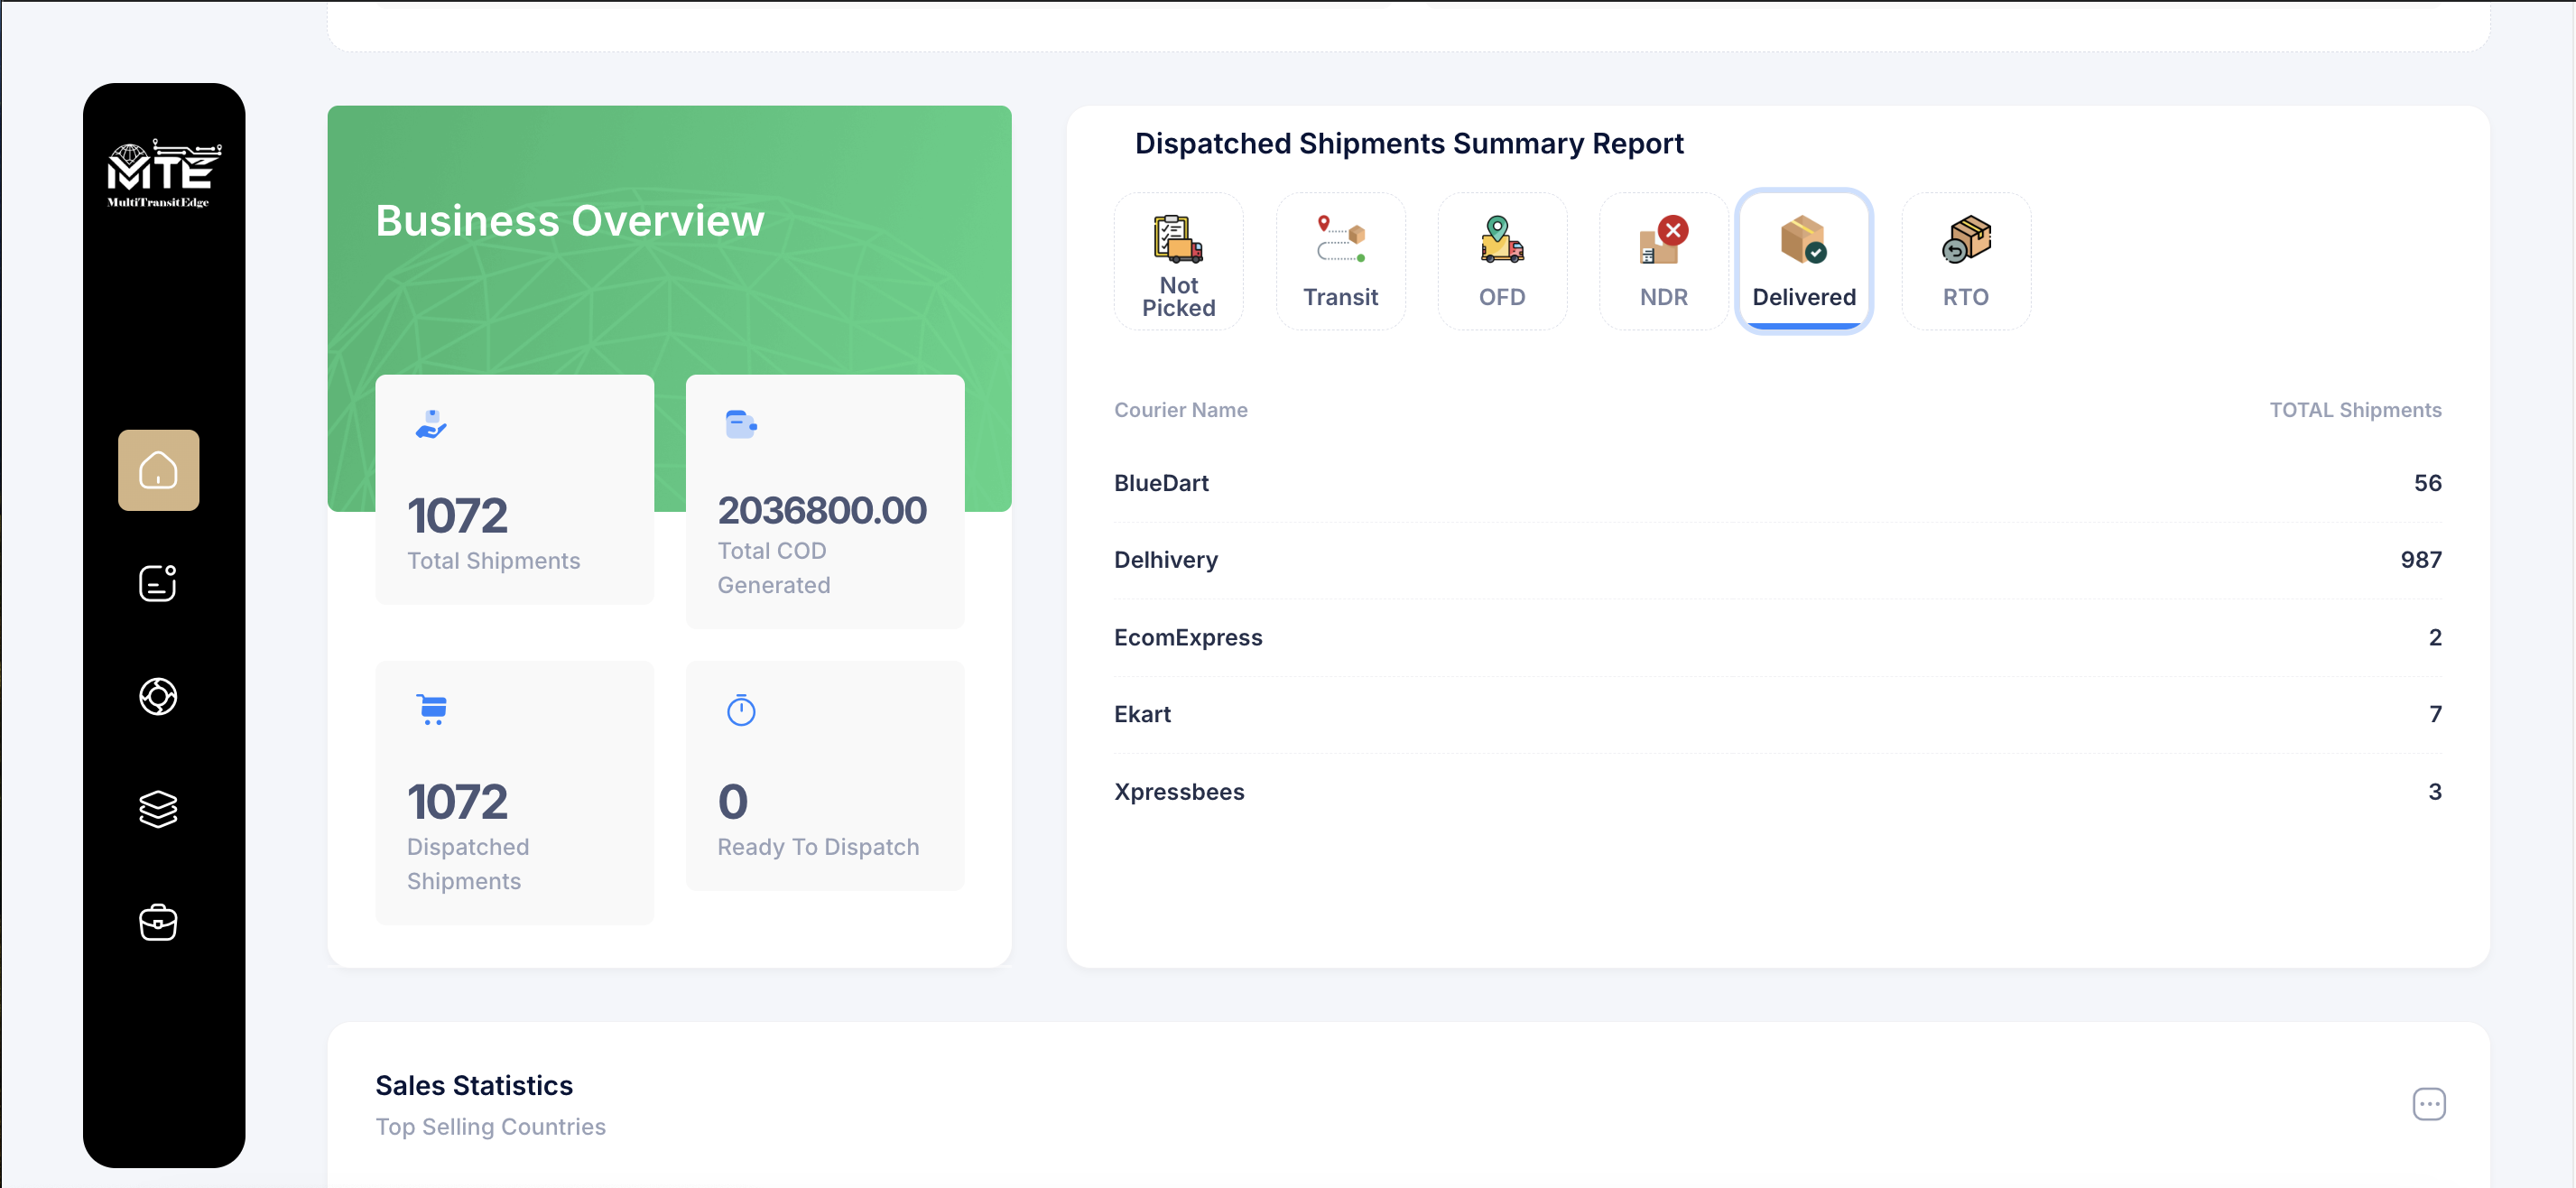This screenshot has height=1188, width=2576.
Task: Select the BlueDart courier row
Action: click(1777, 483)
